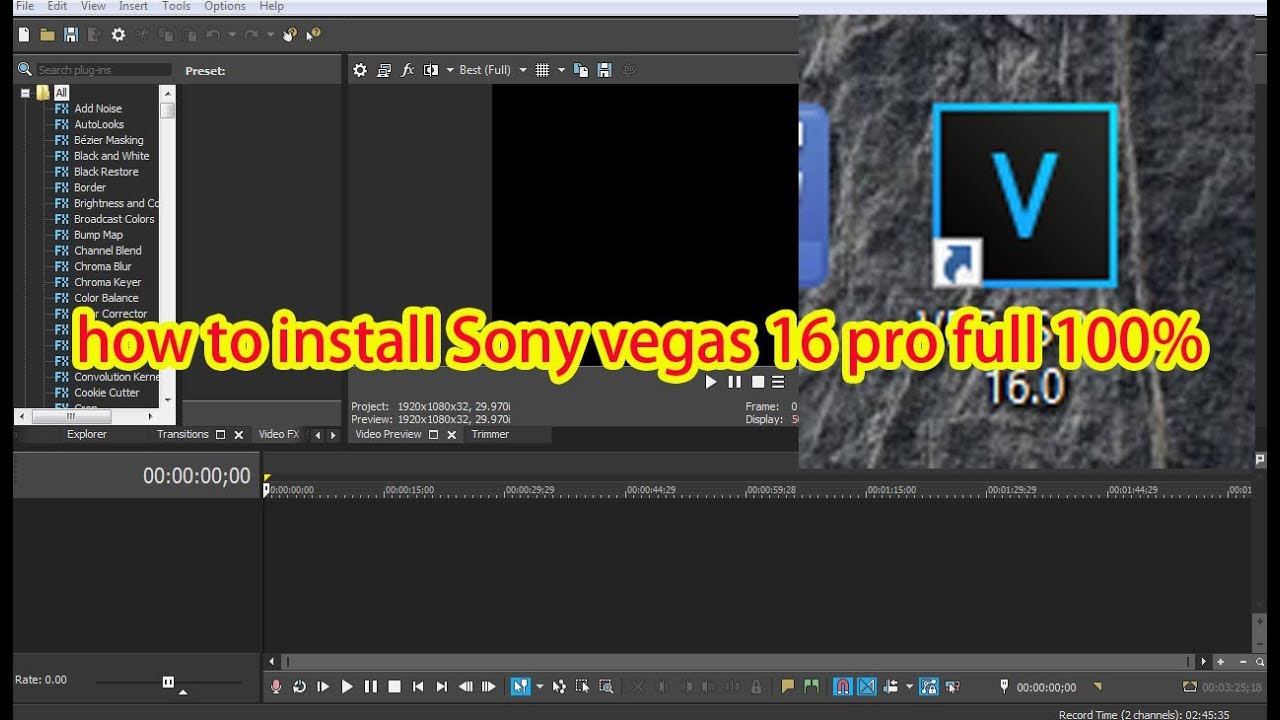Go to end of timeline
This screenshot has height=720, width=1280.
[442, 687]
